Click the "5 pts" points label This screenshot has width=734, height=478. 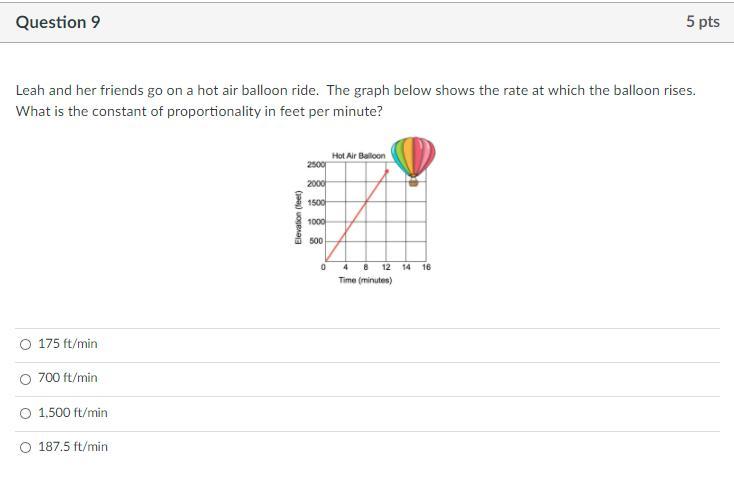tap(703, 22)
